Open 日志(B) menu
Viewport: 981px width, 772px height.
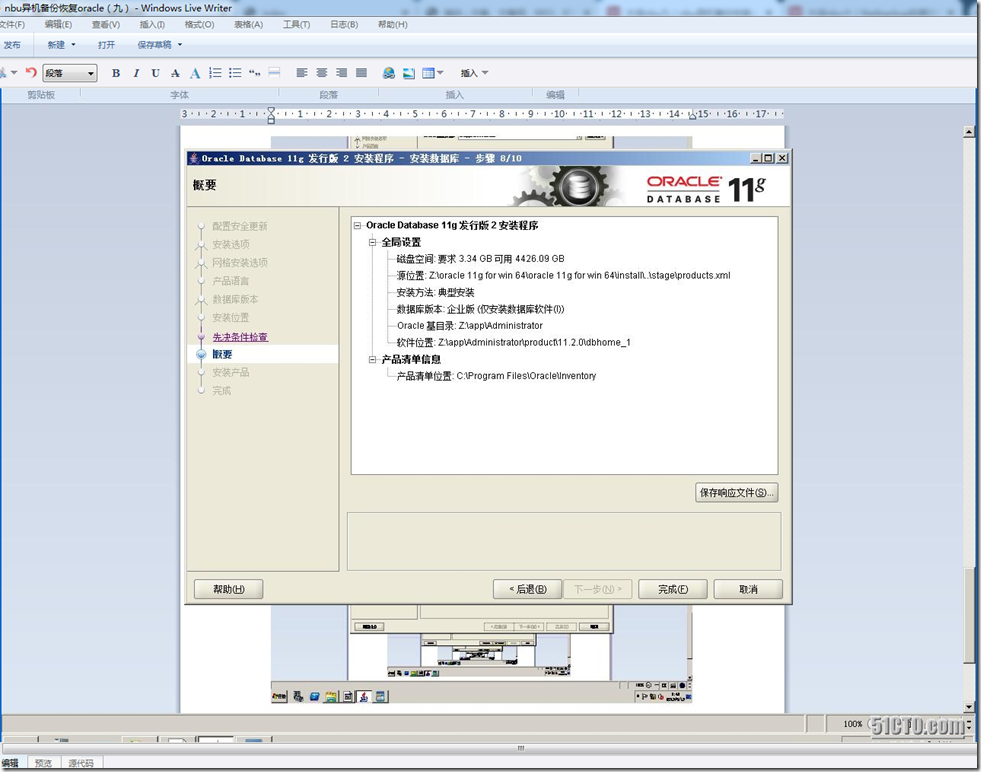(x=344, y=24)
